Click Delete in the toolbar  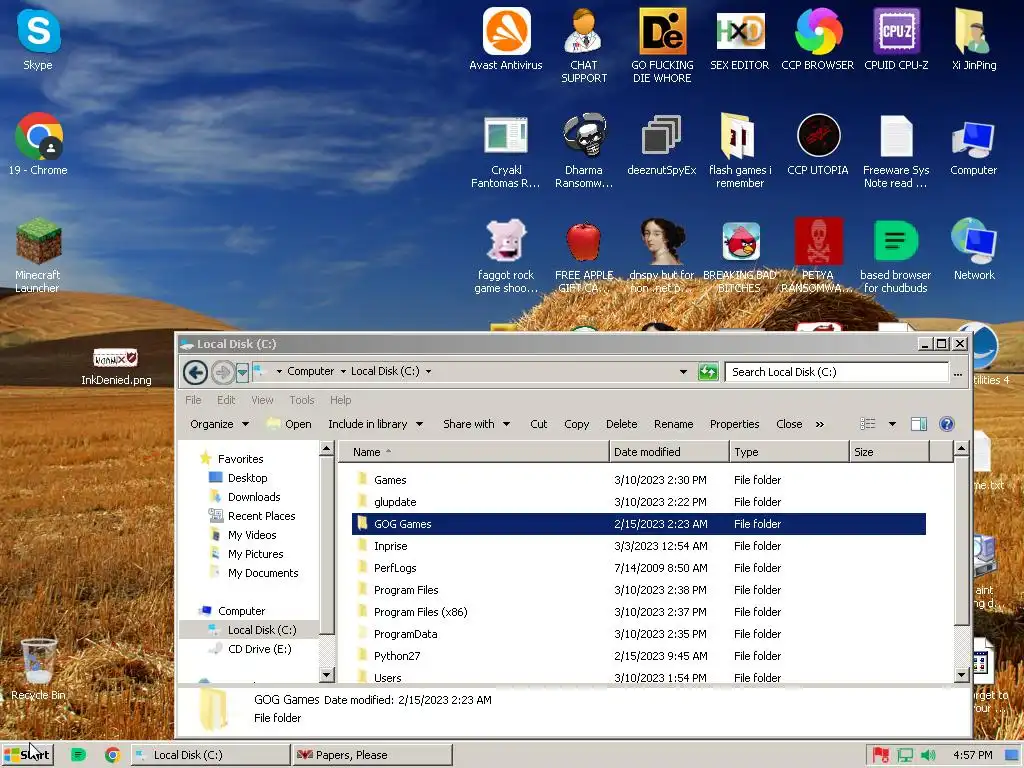[621, 424]
